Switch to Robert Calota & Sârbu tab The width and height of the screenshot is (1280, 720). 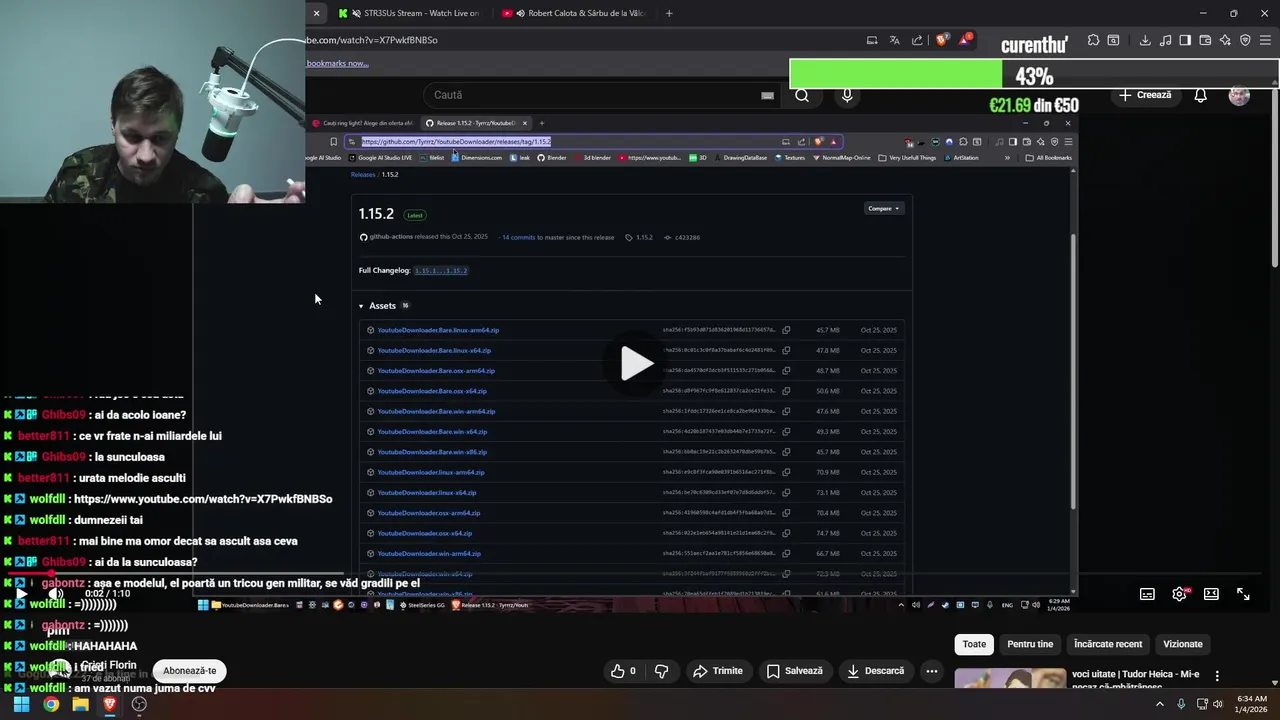click(575, 13)
